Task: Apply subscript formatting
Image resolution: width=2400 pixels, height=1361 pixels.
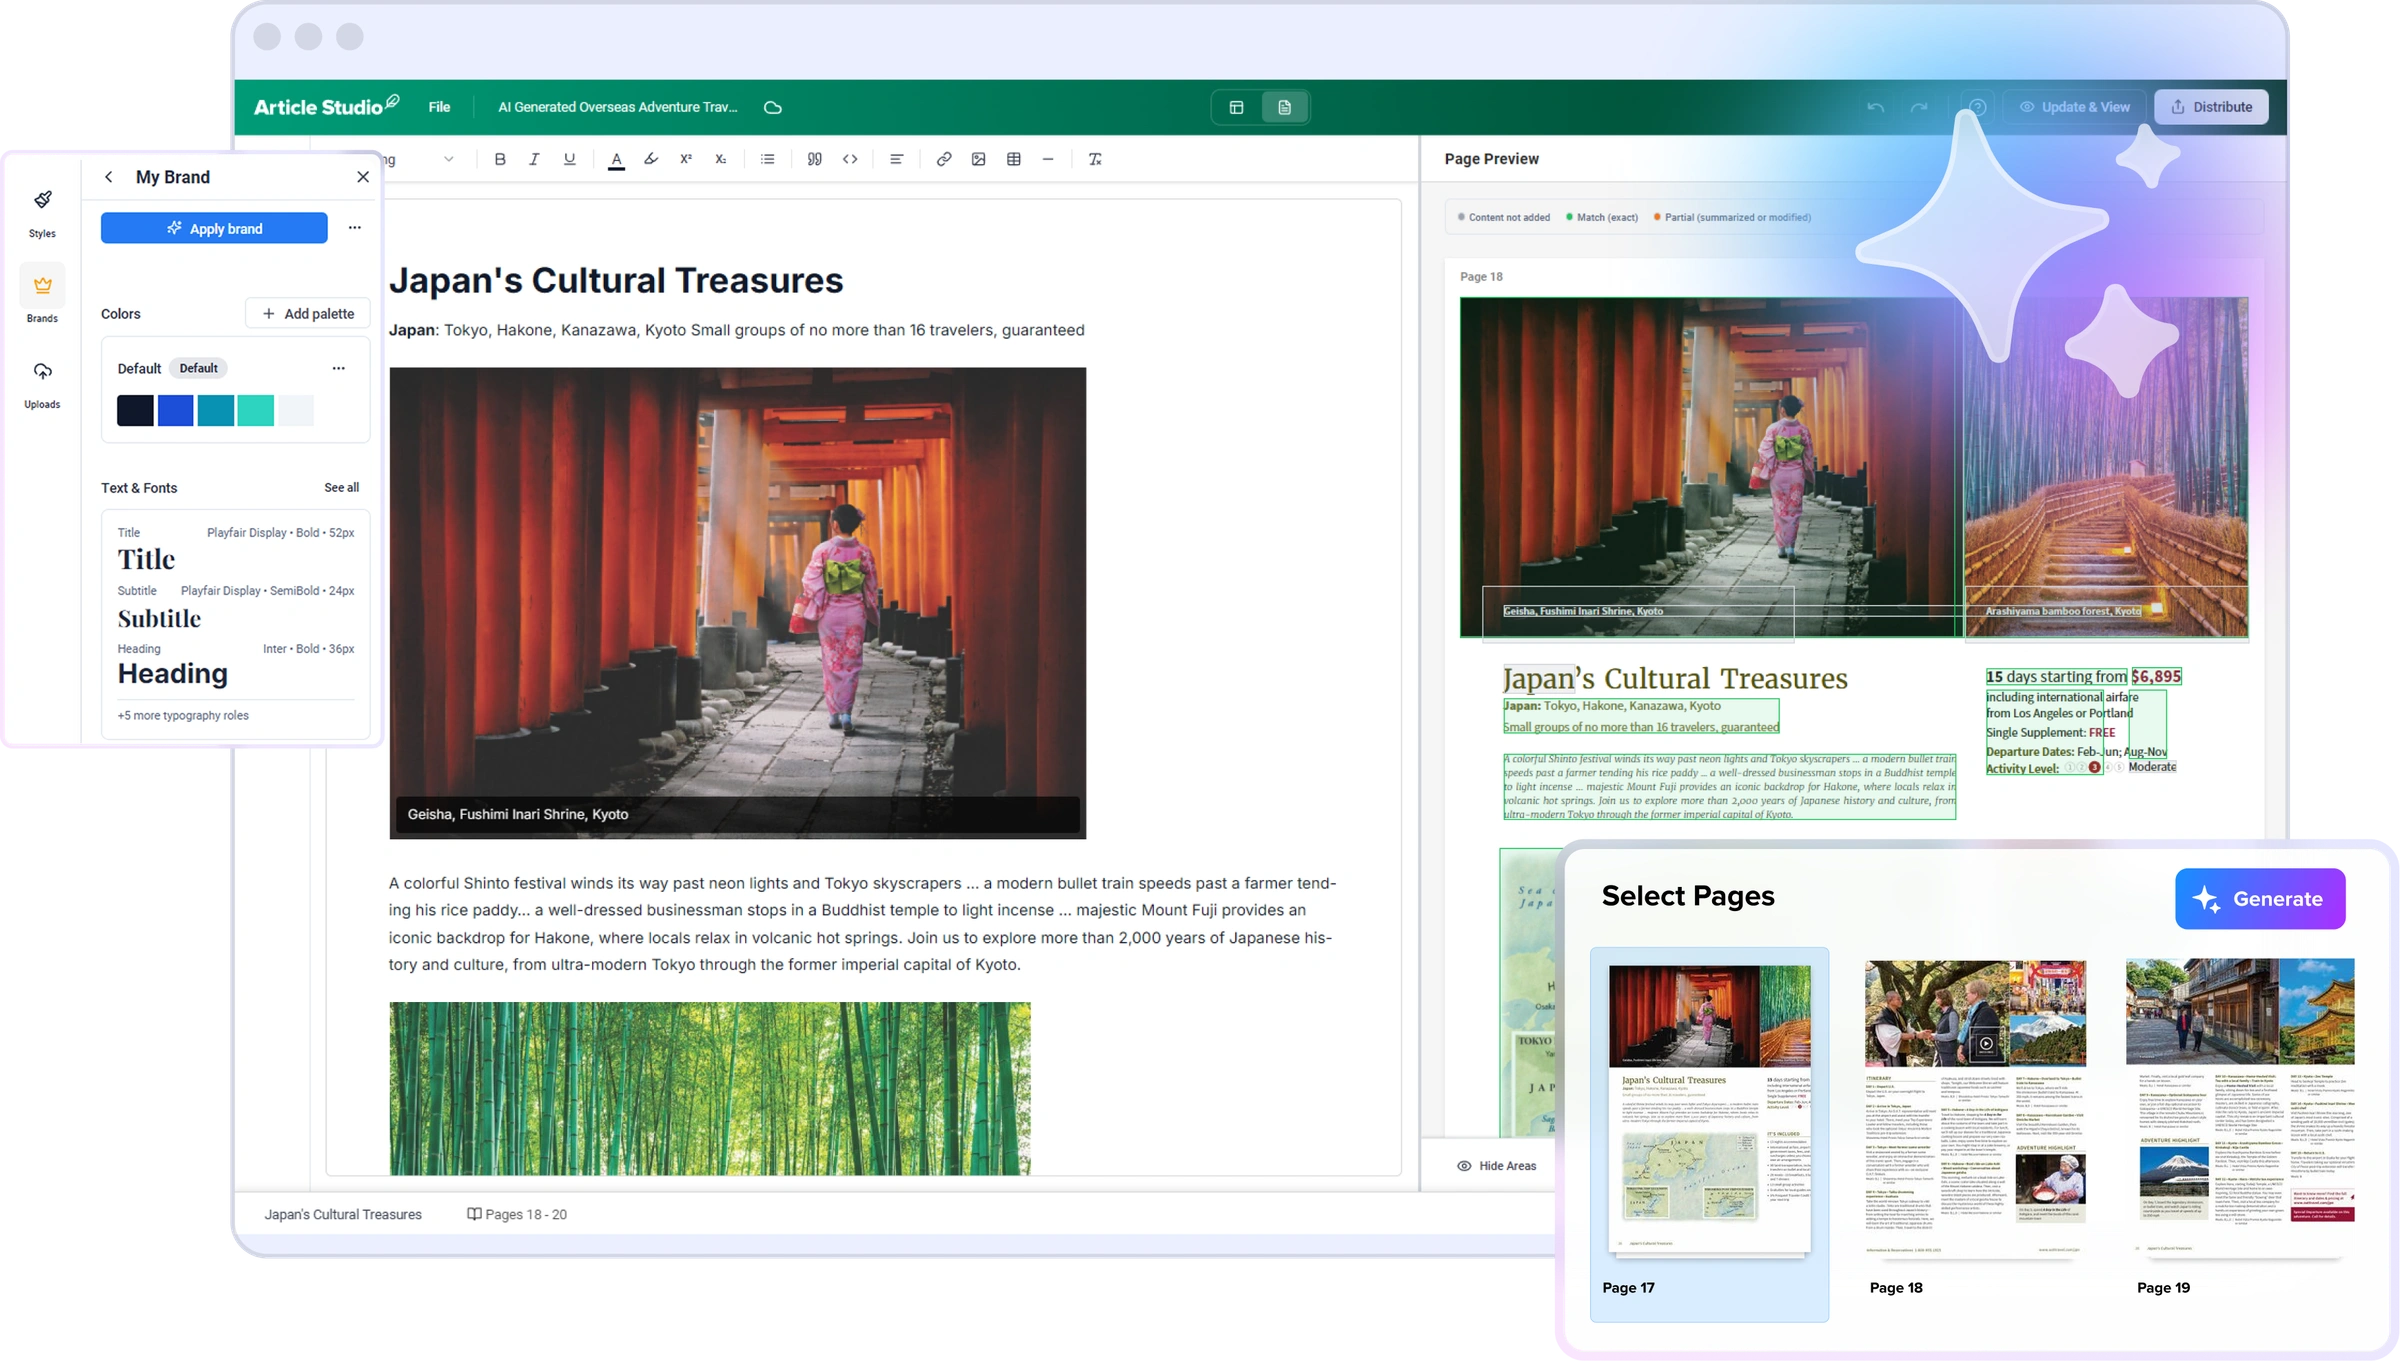Action: click(720, 159)
